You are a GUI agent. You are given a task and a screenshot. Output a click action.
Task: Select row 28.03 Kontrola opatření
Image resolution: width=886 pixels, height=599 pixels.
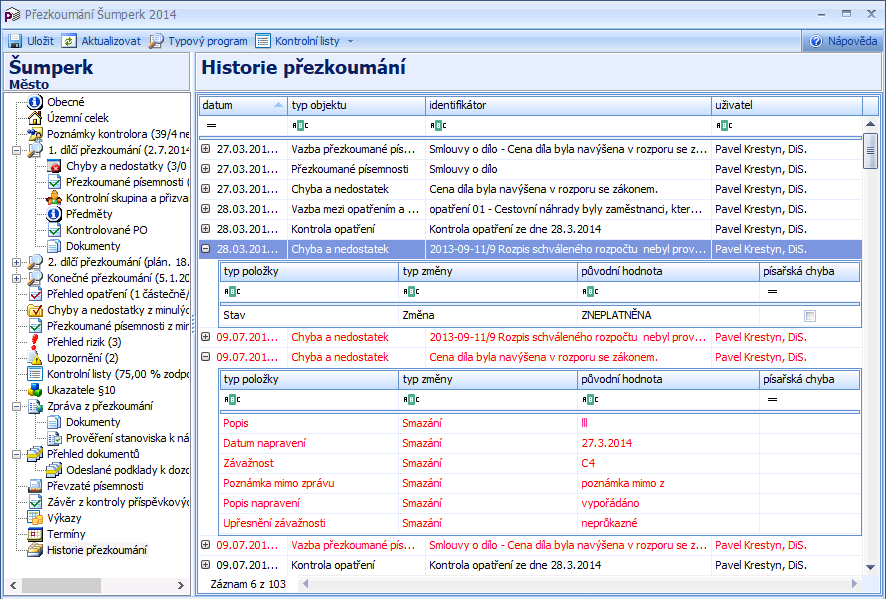pyautogui.click(x=531, y=229)
